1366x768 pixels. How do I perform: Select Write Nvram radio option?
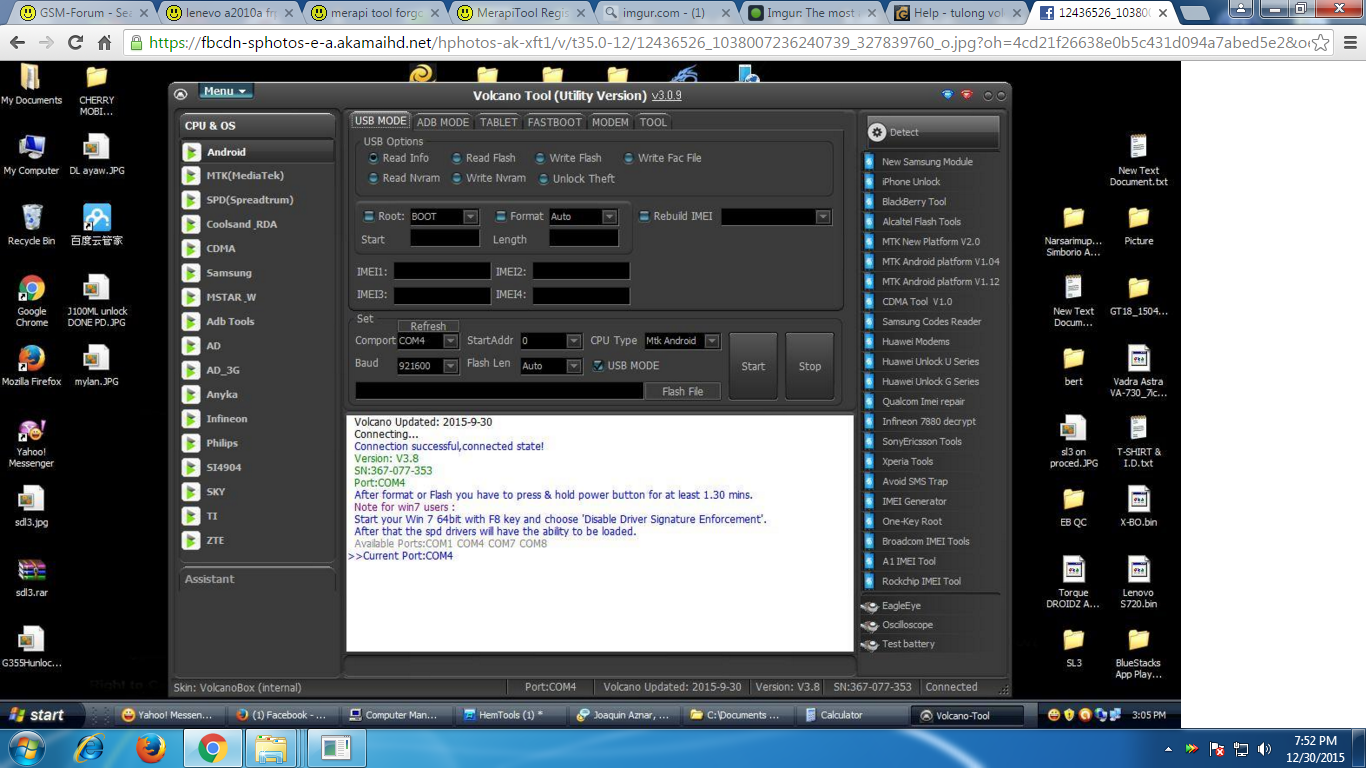tap(457, 178)
